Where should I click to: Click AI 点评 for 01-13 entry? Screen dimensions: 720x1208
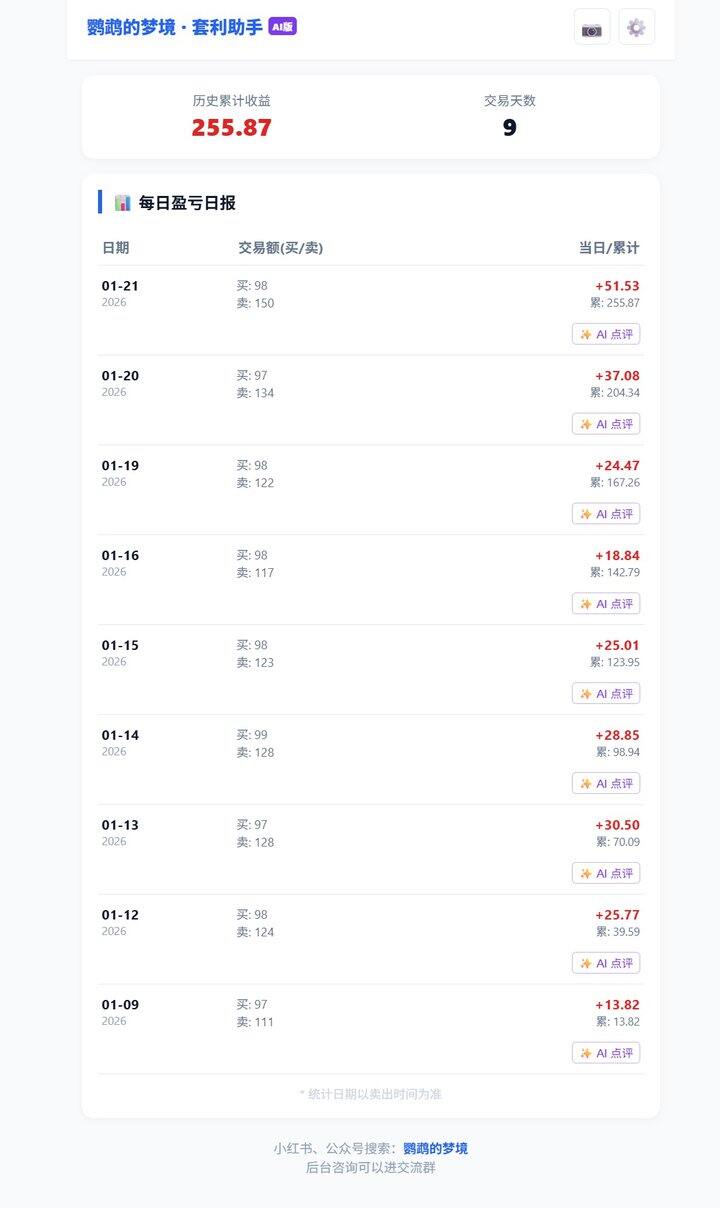[606, 873]
